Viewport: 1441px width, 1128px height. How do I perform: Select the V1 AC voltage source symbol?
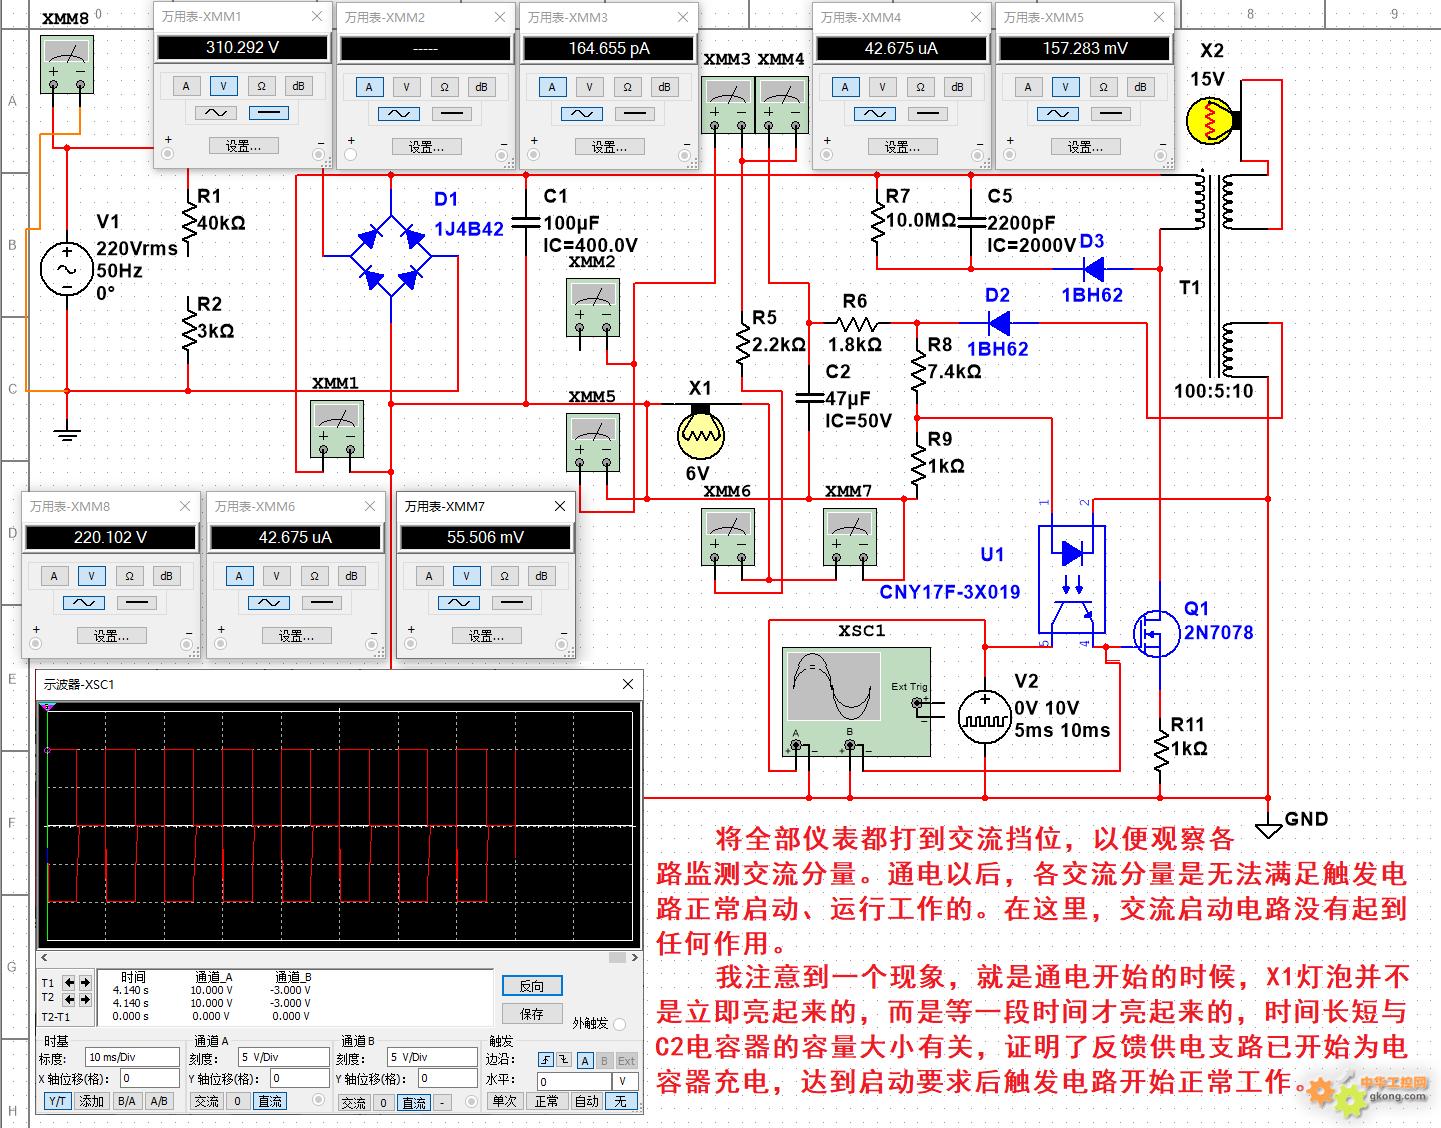(x=67, y=270)
